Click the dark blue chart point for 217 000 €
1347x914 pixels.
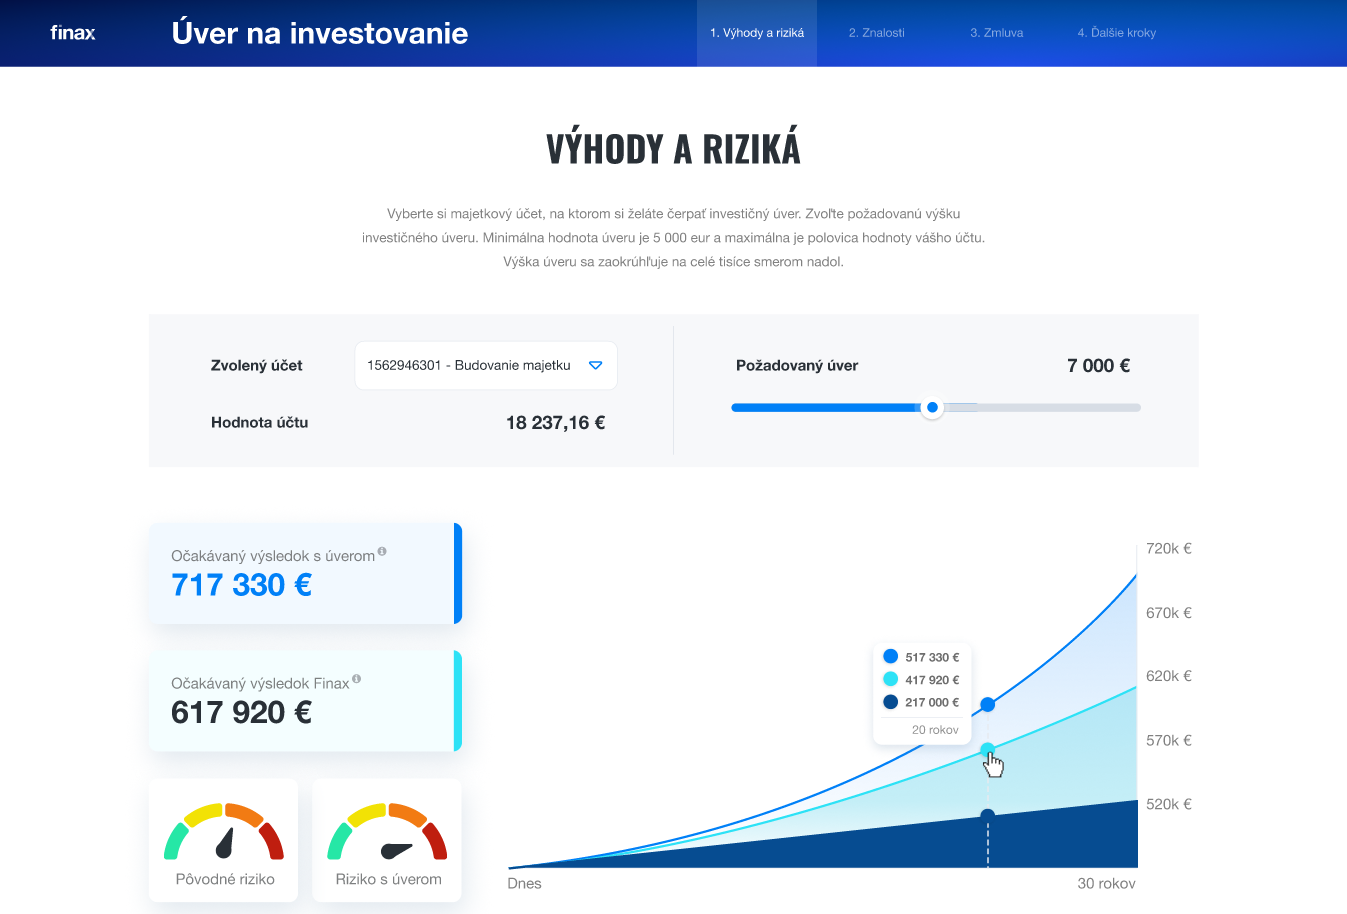(987, 815)
